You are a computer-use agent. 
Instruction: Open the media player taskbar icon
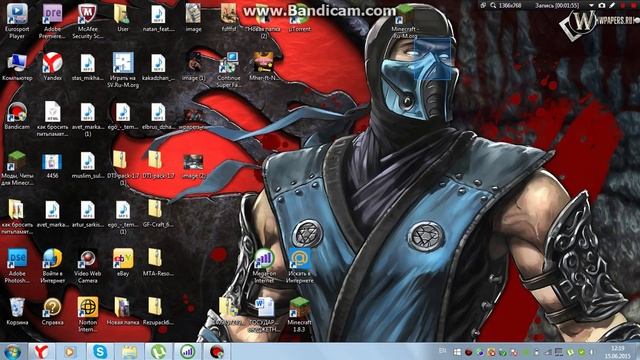coord(70,352)
